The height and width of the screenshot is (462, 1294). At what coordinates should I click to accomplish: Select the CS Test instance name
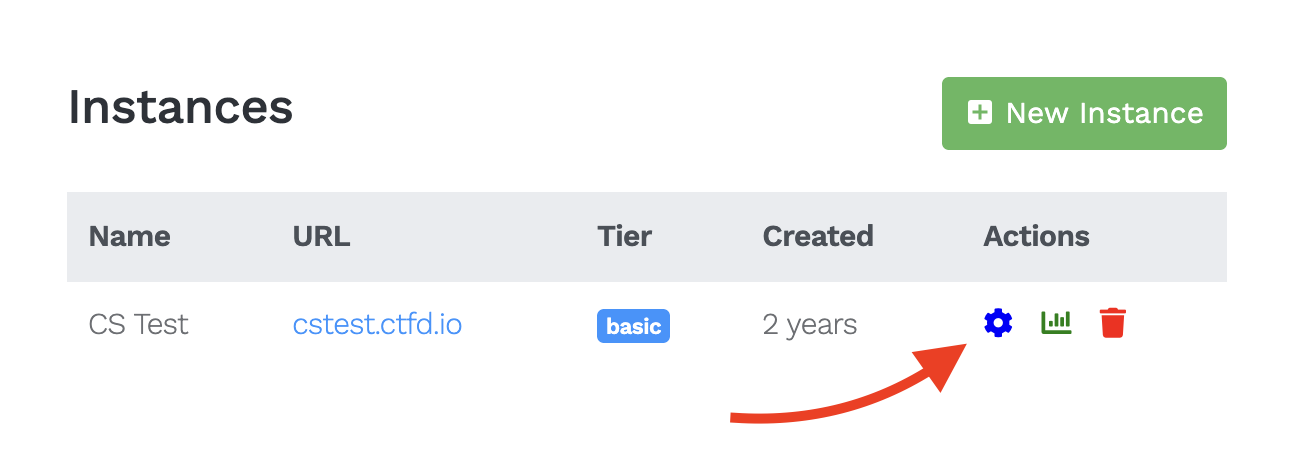138,324
